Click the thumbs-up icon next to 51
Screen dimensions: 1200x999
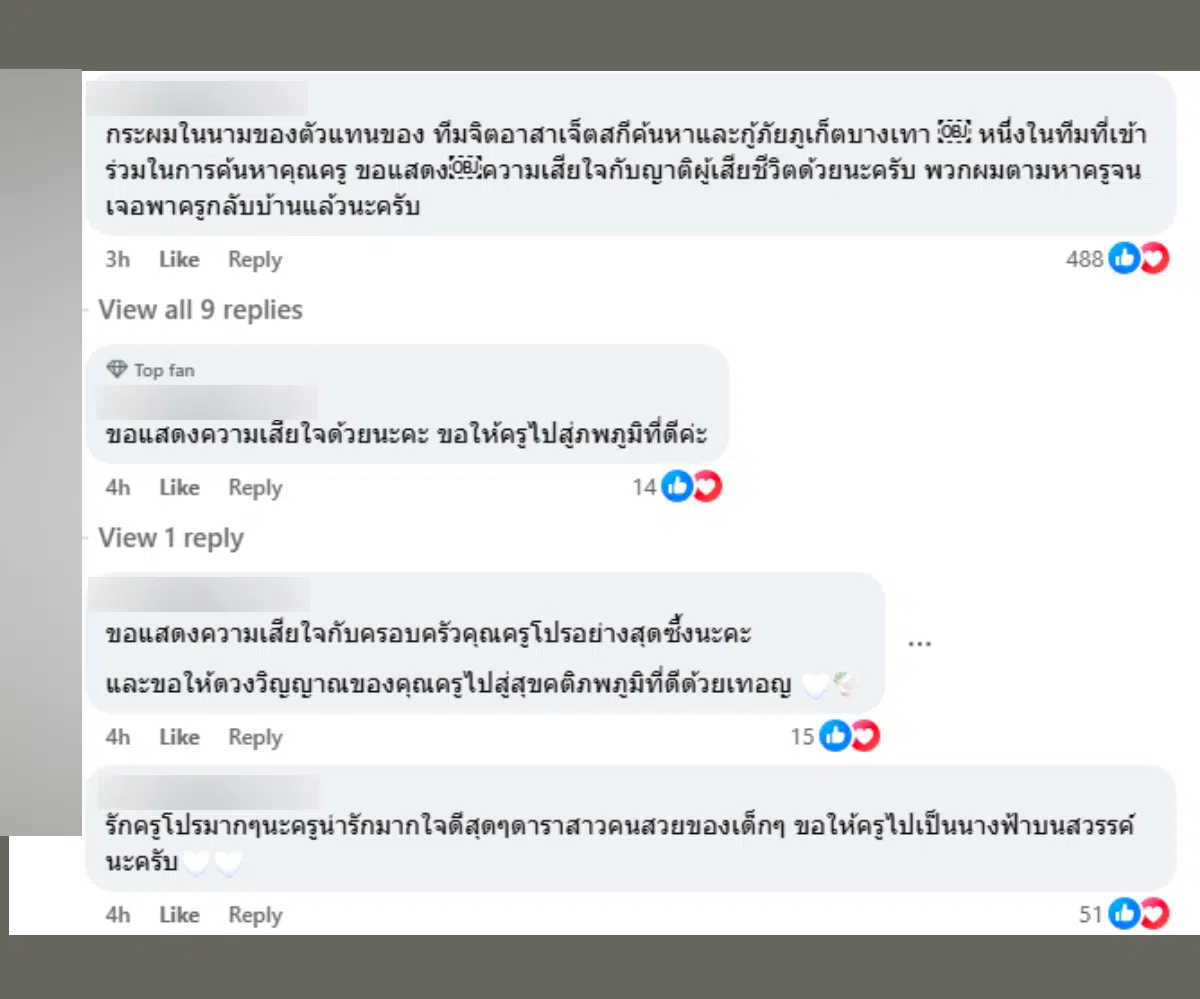pos(1124,913)
